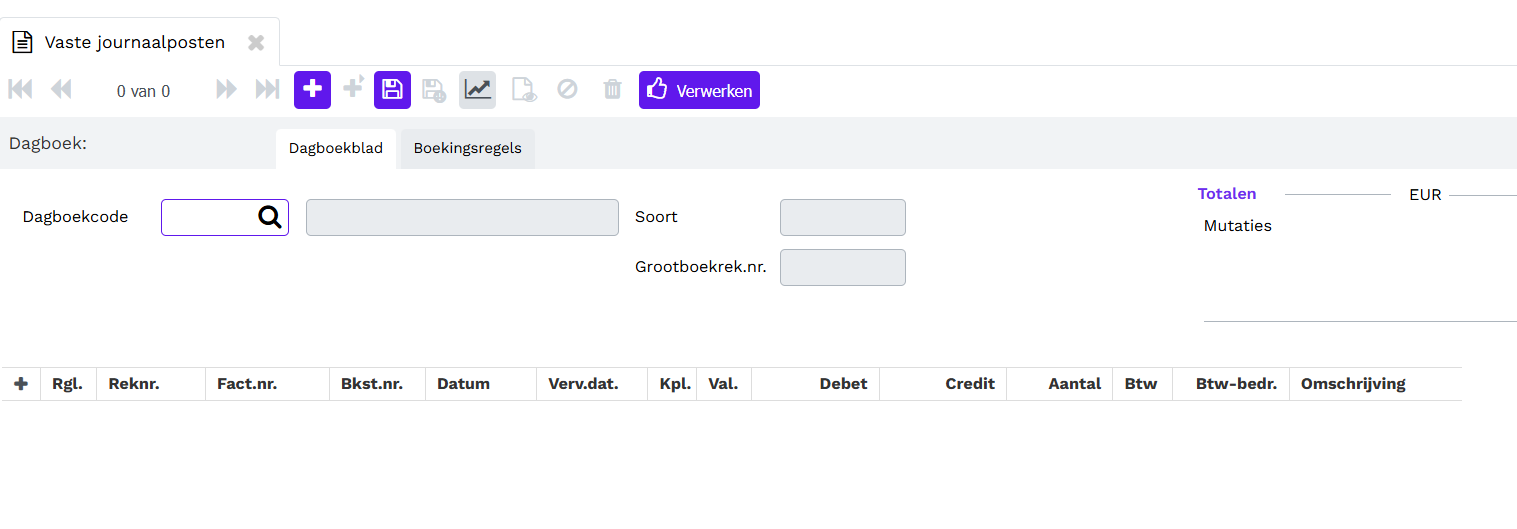Go to next record arrow
Image resolution: width=1517 pixels, height=529 pixels.
(x=227, y=90)
